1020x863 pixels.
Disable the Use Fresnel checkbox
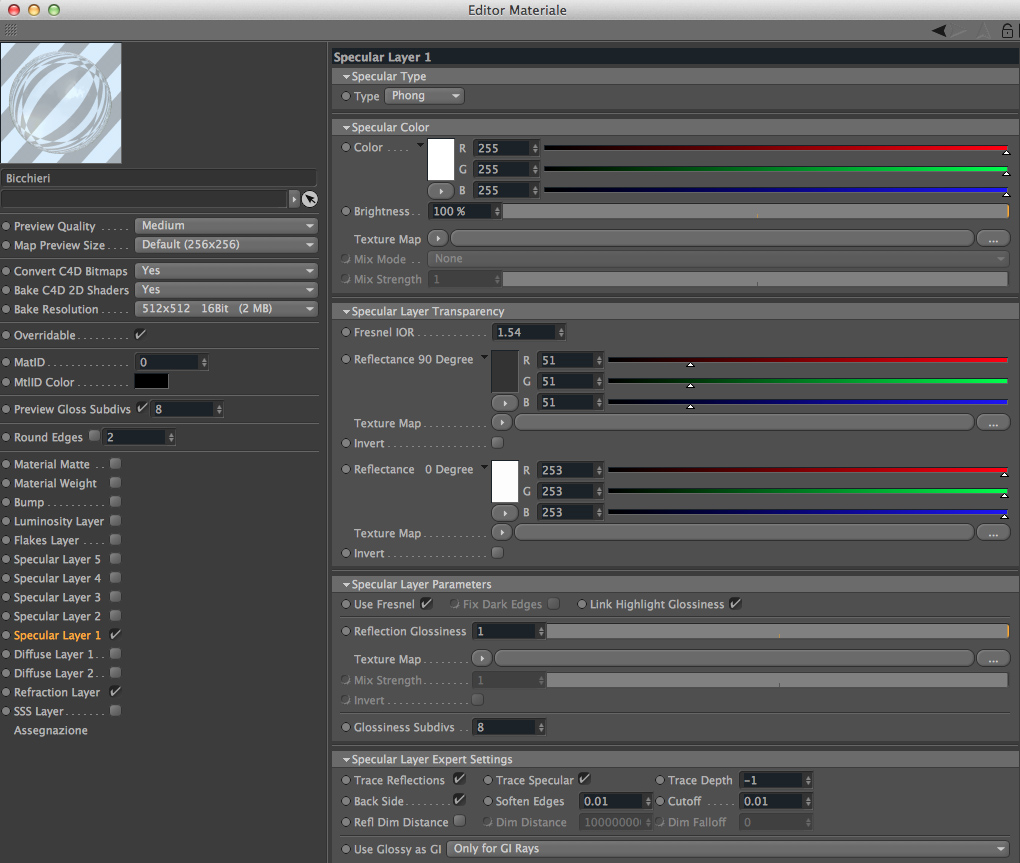426,604
